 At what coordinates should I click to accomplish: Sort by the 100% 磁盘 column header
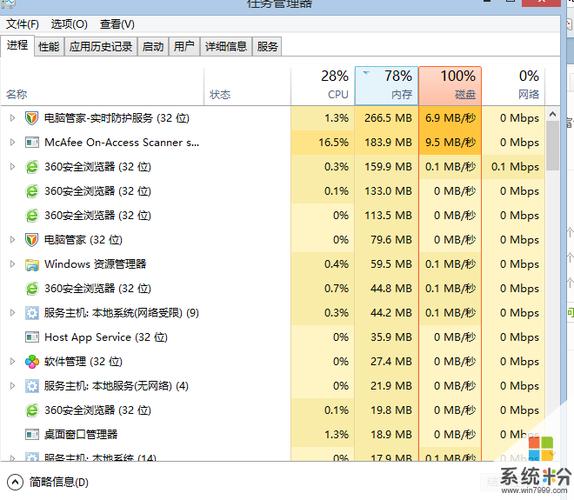pyautogui.click(x=450, y=86)
